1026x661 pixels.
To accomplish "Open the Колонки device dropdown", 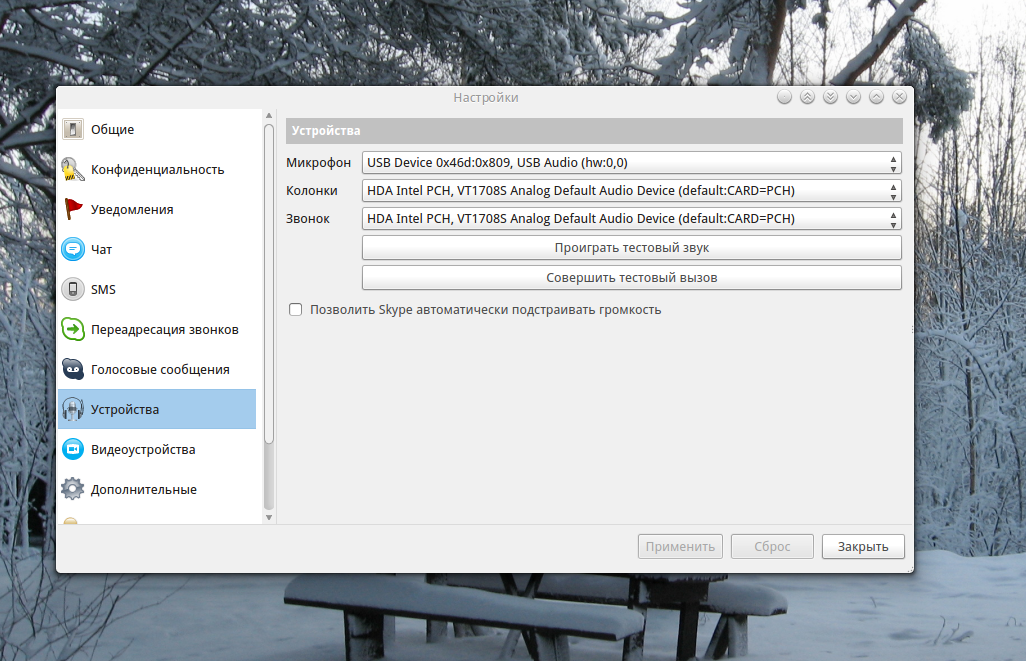I will (631, 190).
